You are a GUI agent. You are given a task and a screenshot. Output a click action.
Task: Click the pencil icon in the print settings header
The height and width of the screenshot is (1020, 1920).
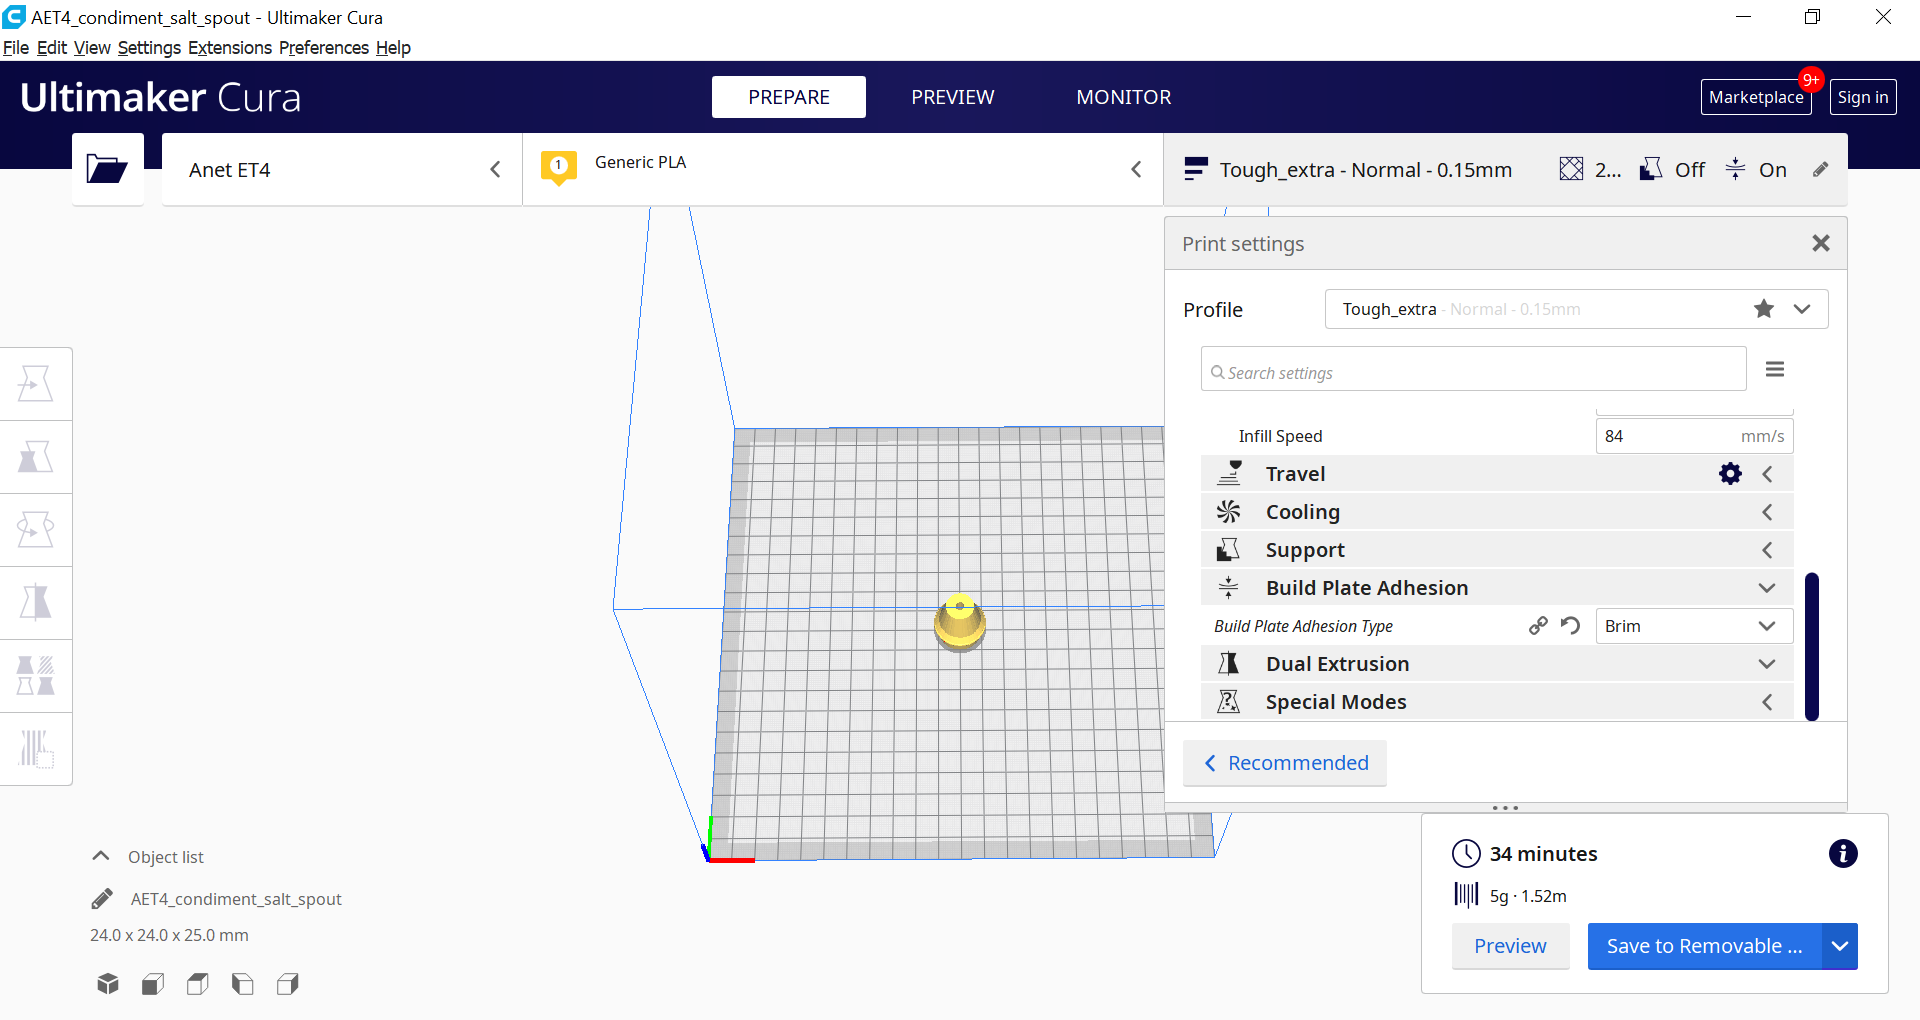tap(1821, 170)
